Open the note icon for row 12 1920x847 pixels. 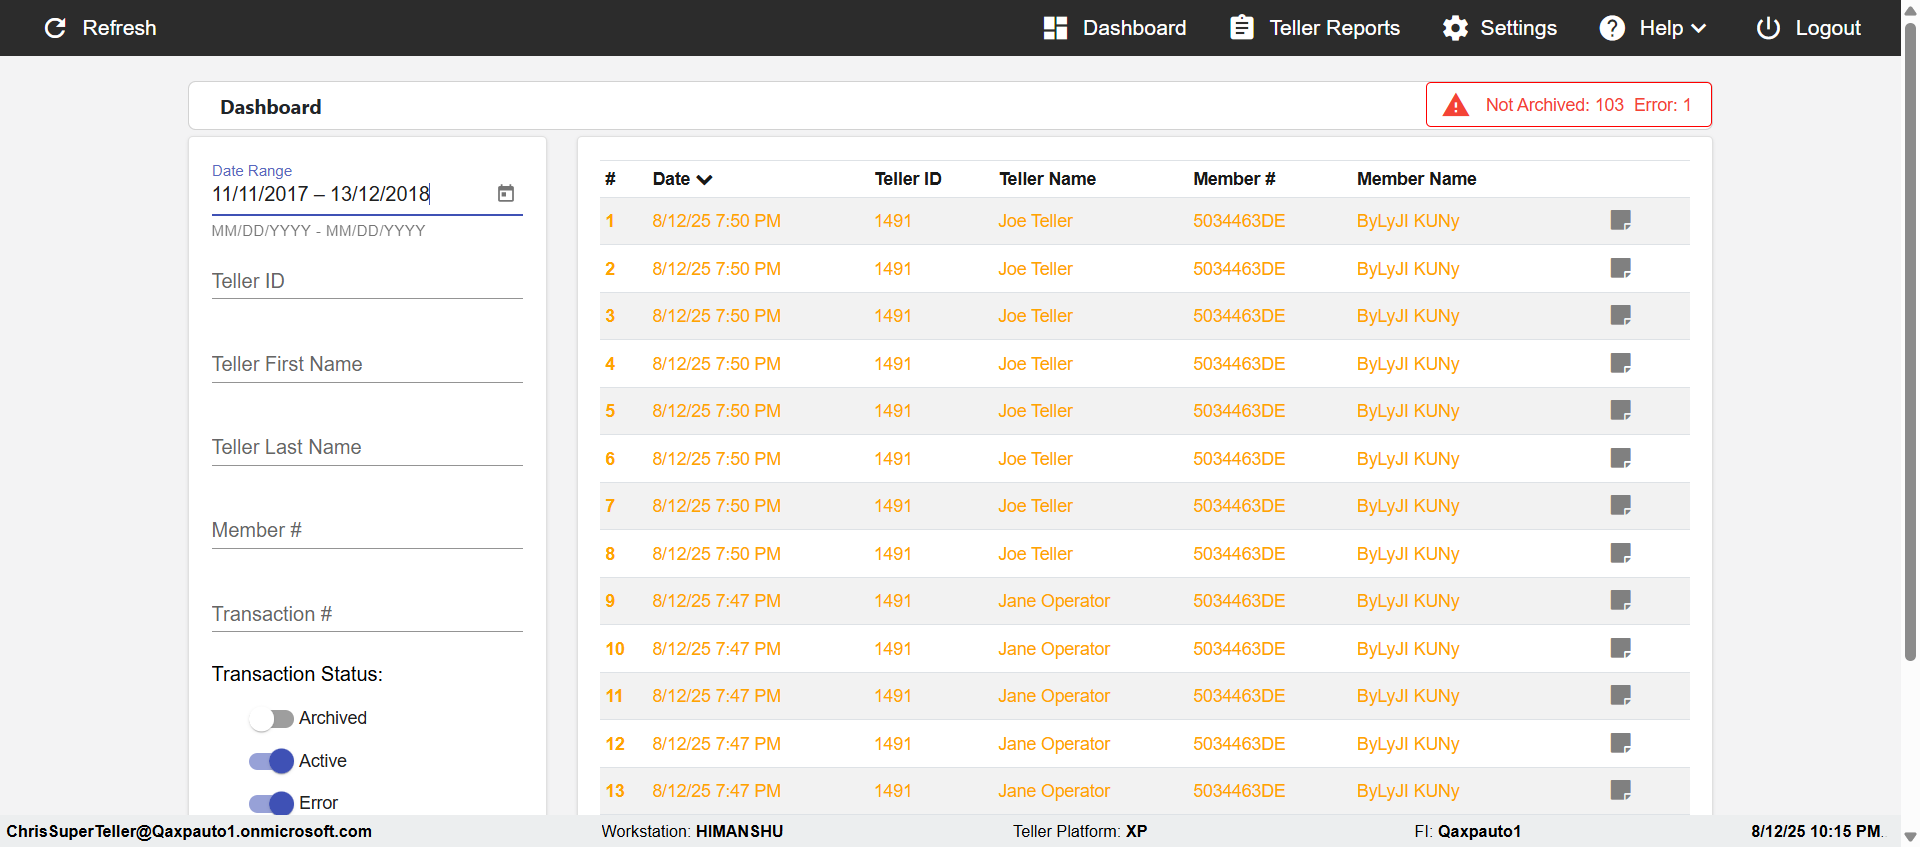[x=1621, y=743]
